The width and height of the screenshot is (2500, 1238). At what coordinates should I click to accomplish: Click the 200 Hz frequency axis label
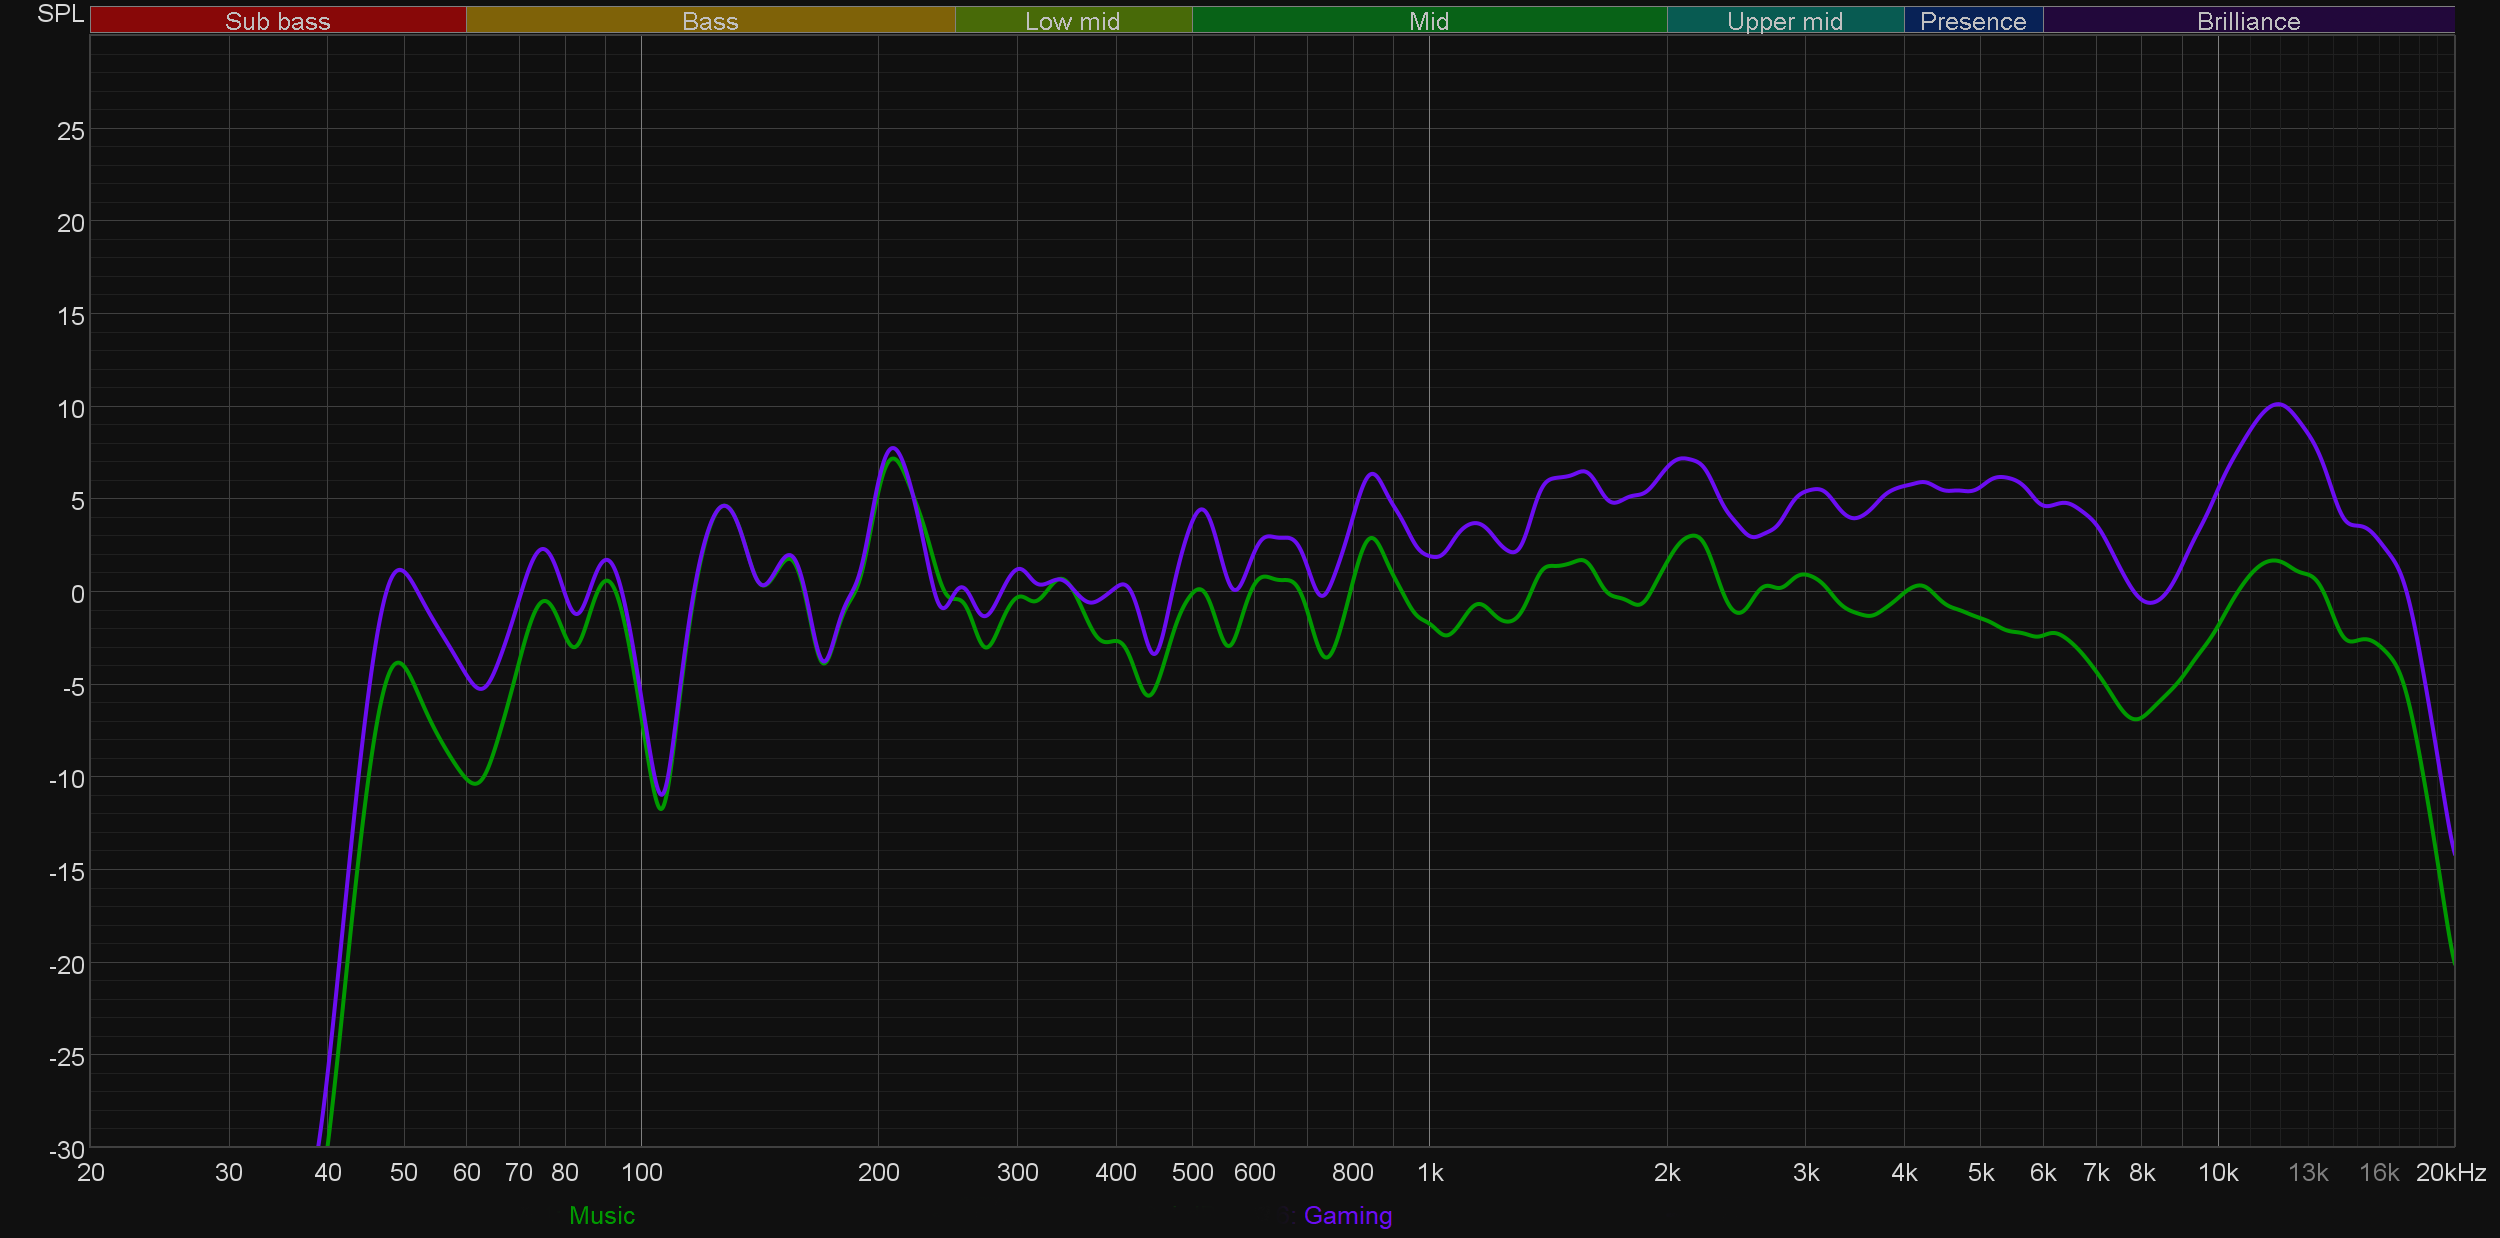[878, 1172]
